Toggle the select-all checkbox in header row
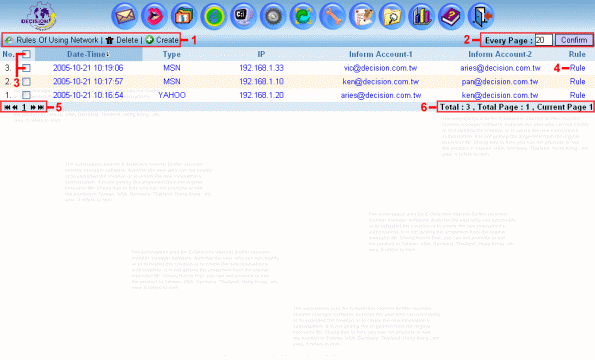The image size is (595, 360). [x=26, y=54]
